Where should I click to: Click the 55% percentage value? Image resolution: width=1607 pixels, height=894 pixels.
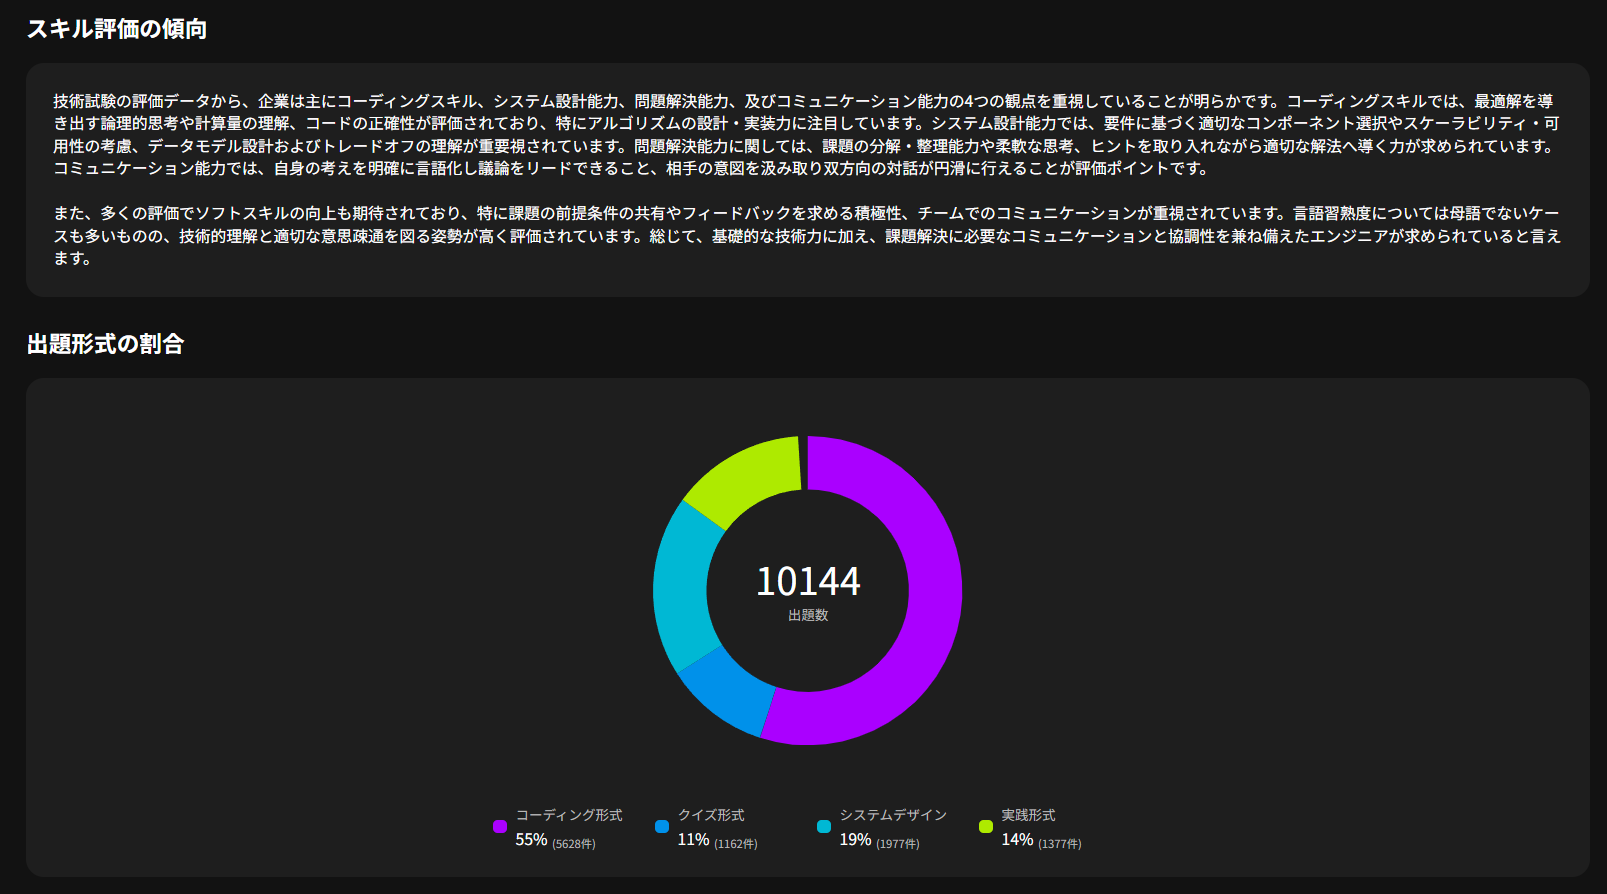[x=531, y=840]
